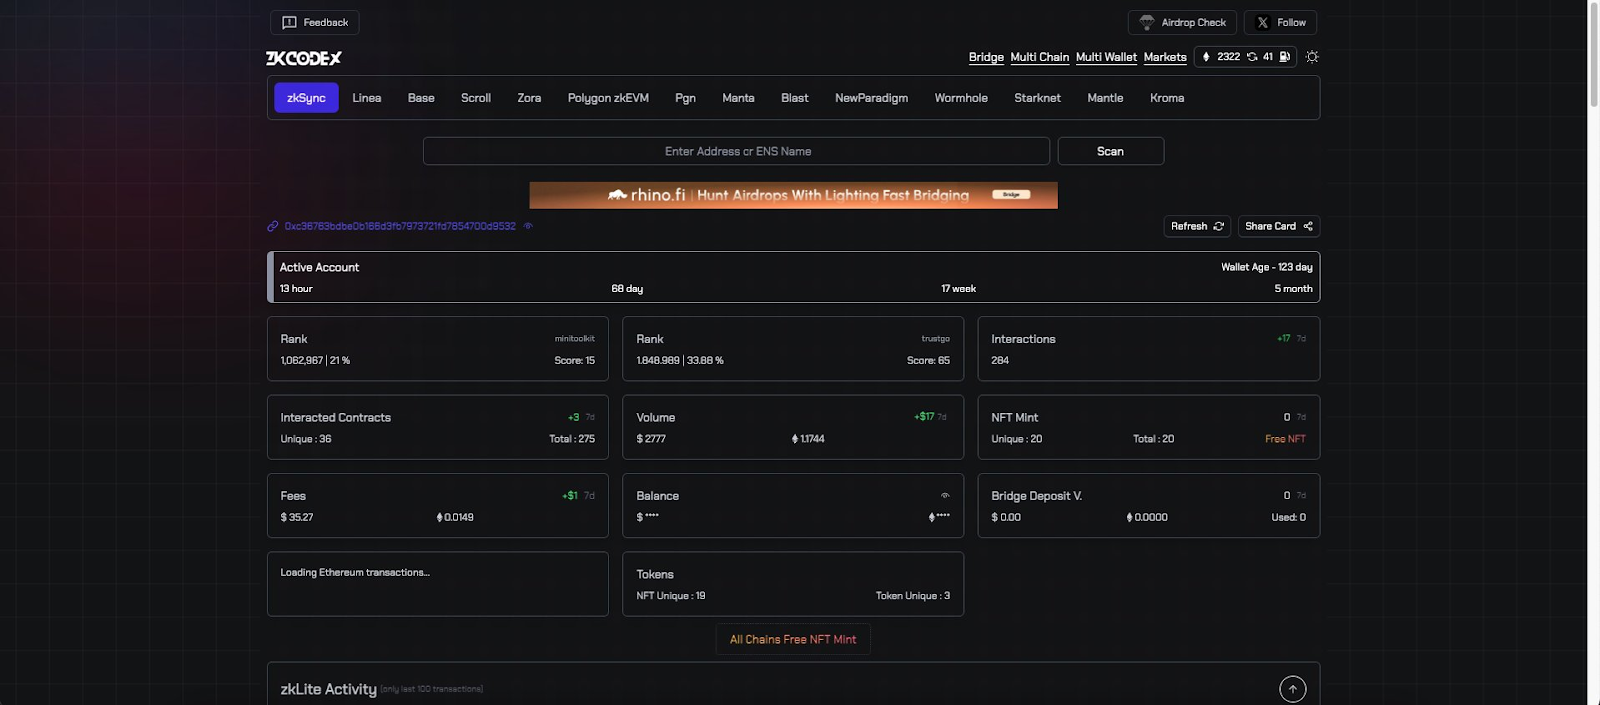Click the circular arrows icon in Refresh button
Screen dimensions: 1600x705
pos(1218,226)
